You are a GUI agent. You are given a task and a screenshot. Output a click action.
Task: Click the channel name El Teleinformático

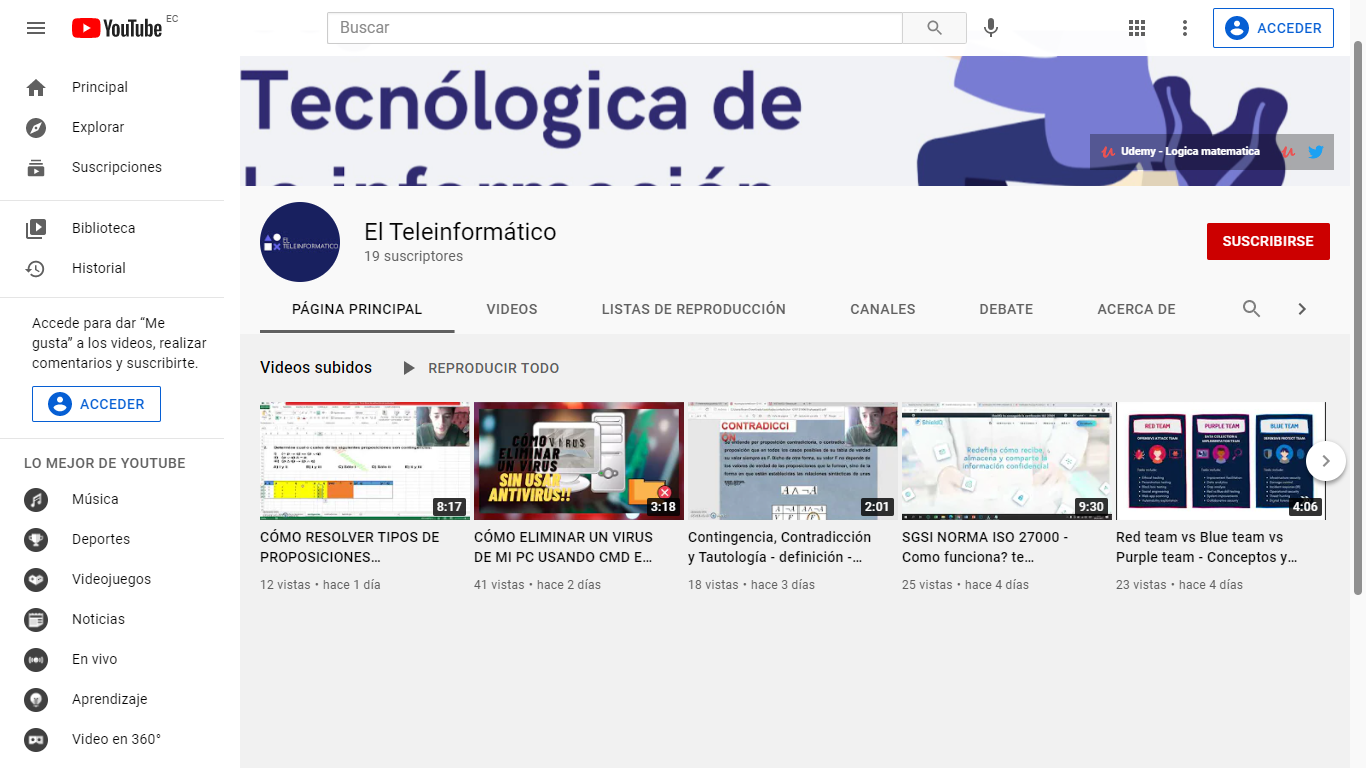click(460, 232)
